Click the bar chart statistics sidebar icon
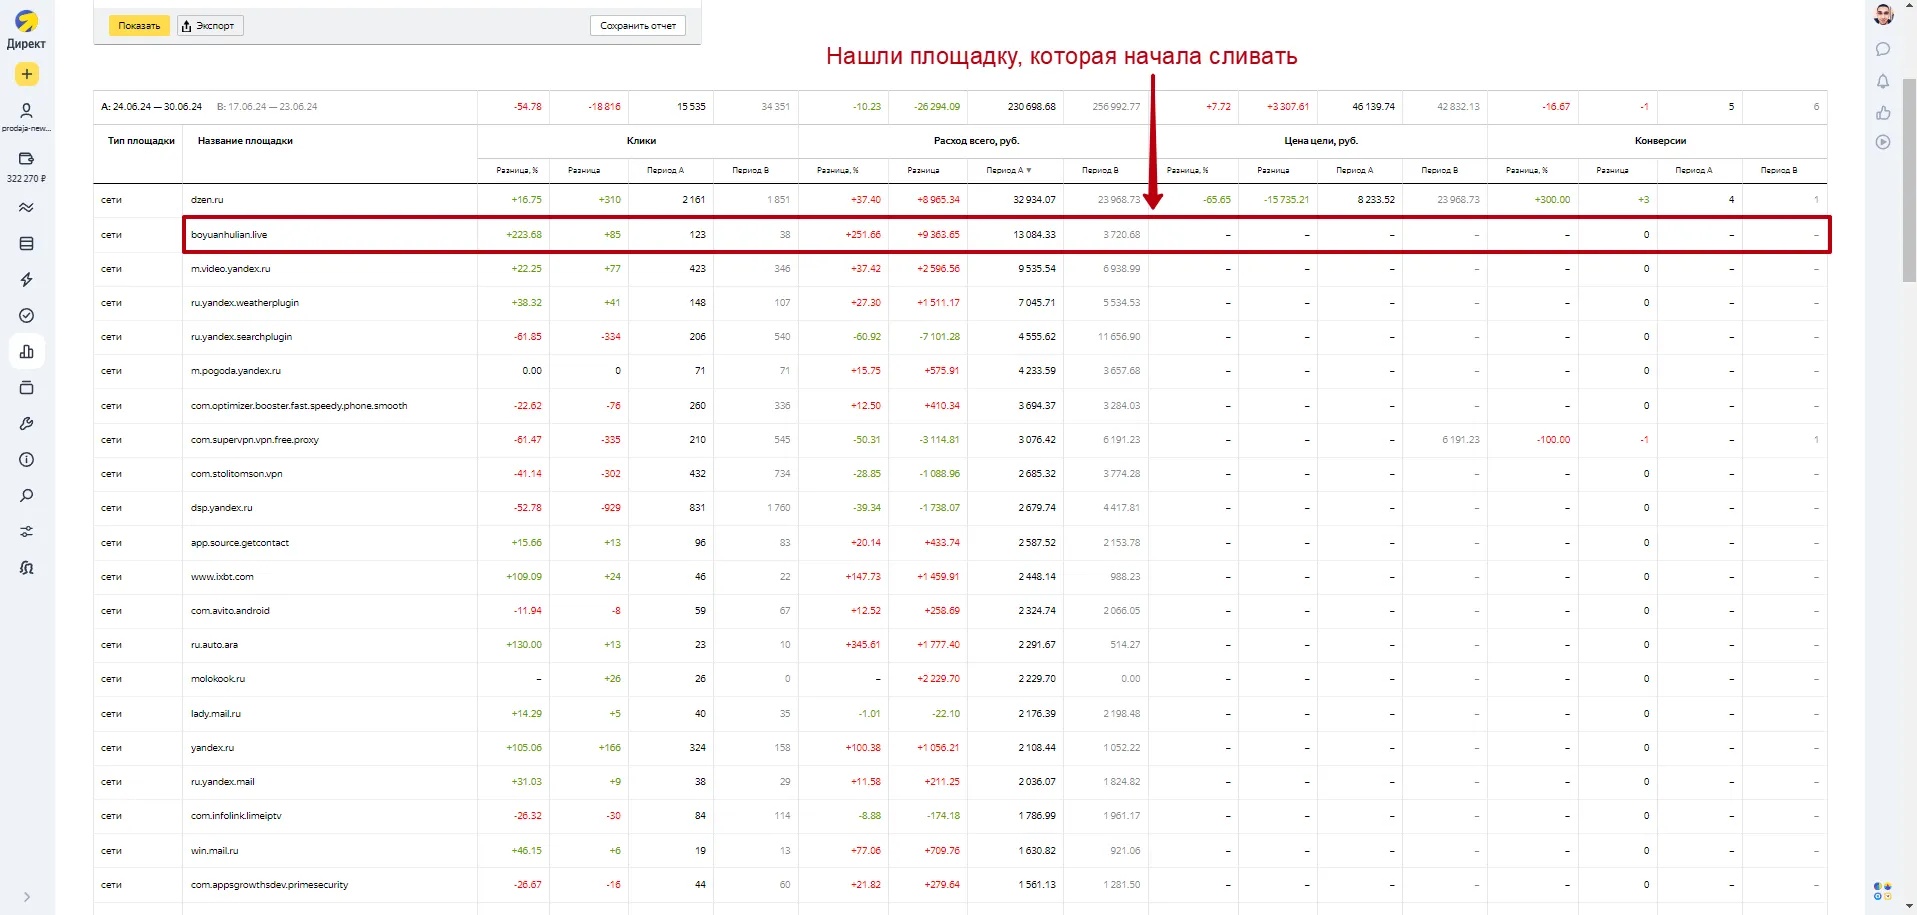Image resolution: width=1917 pixels, height=915 pixels. click(x=27, y=352)
